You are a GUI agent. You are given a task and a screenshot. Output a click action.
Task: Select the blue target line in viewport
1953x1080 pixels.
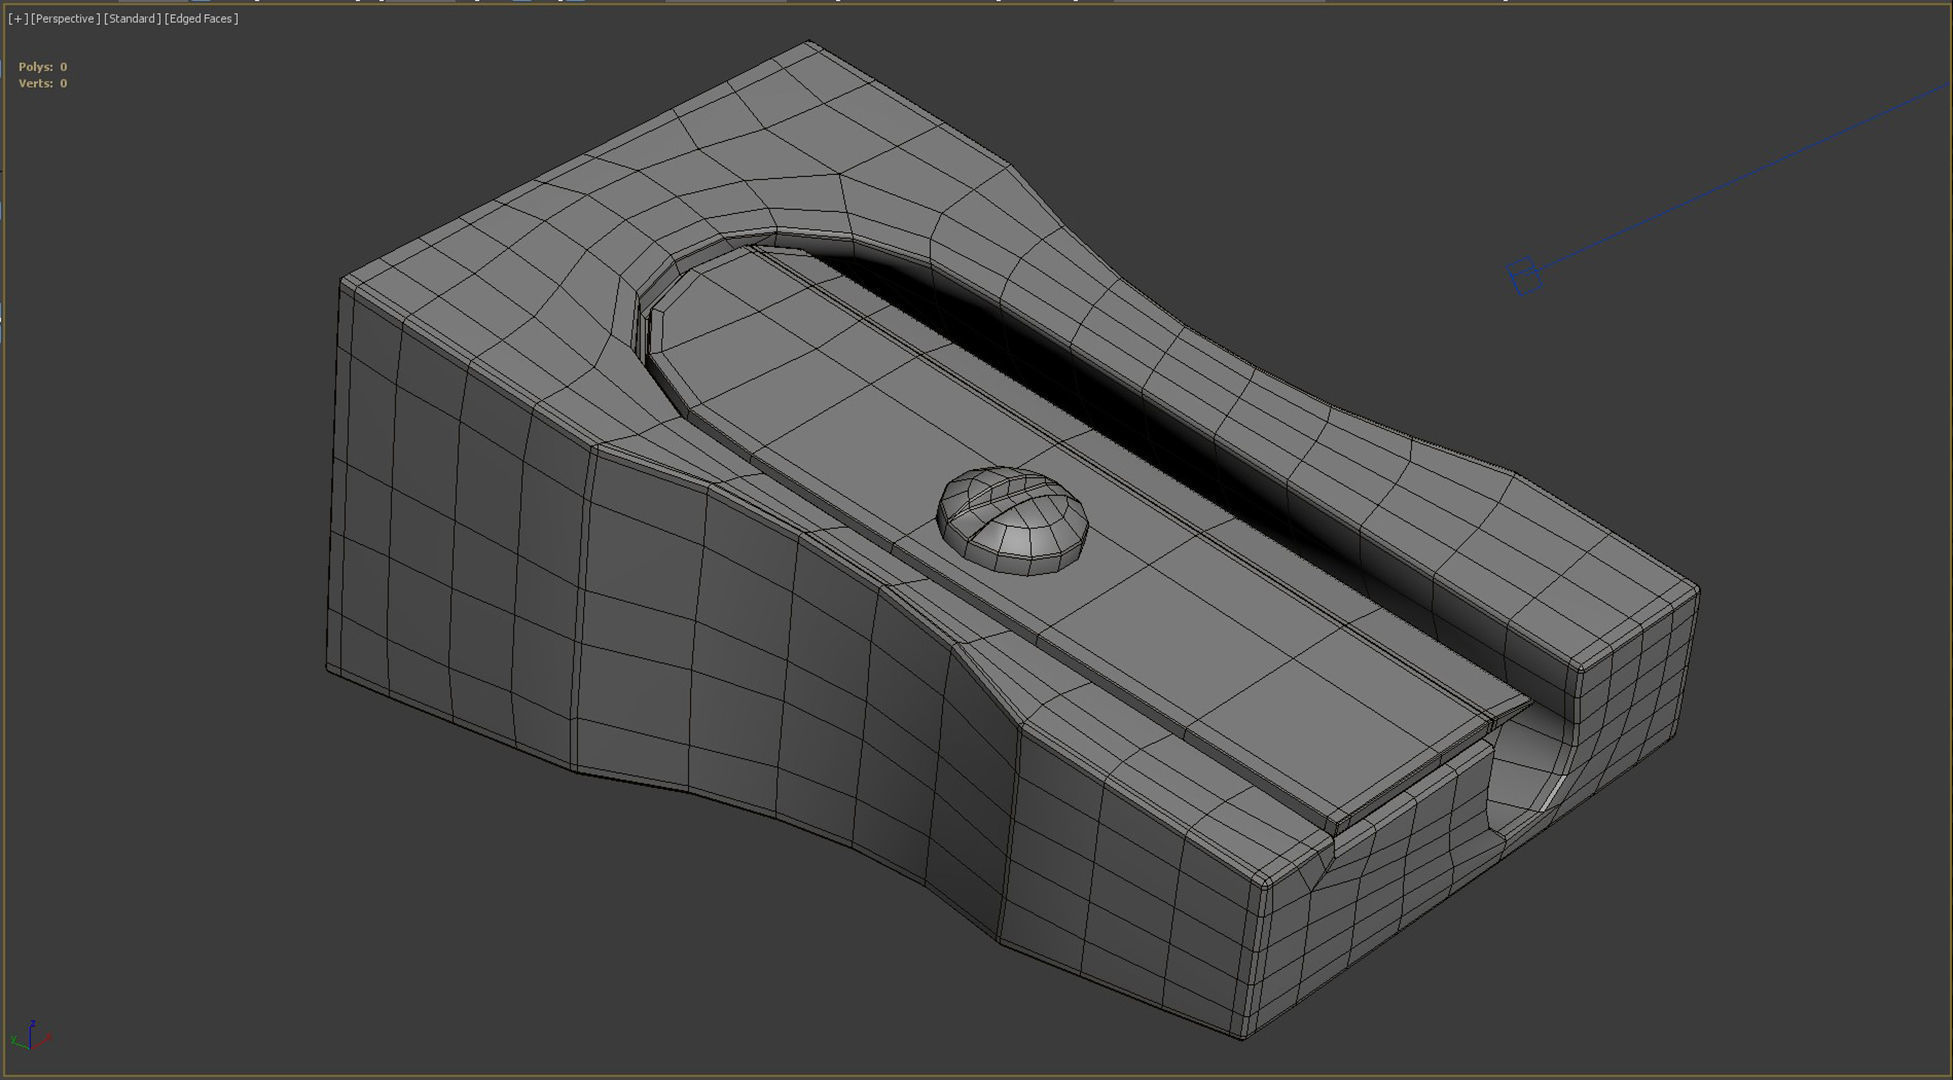[x=1744, y=177]
